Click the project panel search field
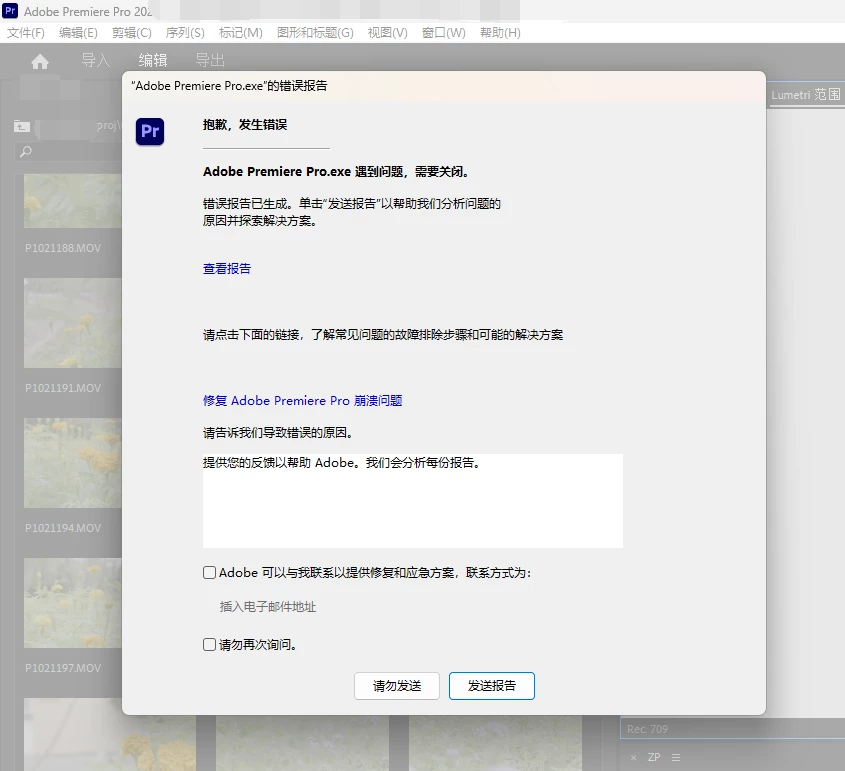This screenshot has height=771, width=845. click(x=70, y=152)
